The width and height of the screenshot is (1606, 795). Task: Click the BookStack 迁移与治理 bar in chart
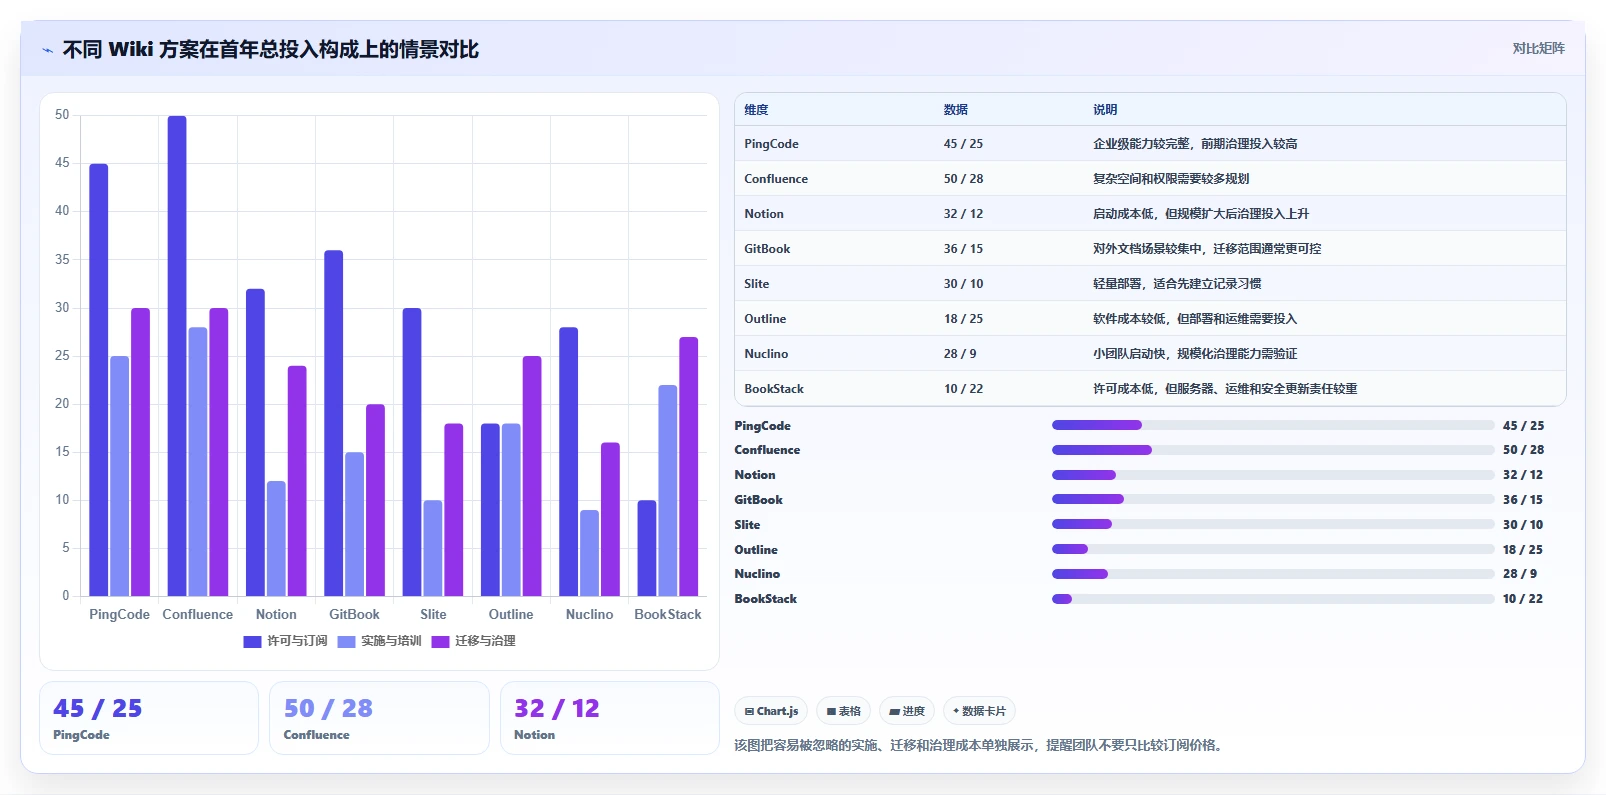click(689, 467)
